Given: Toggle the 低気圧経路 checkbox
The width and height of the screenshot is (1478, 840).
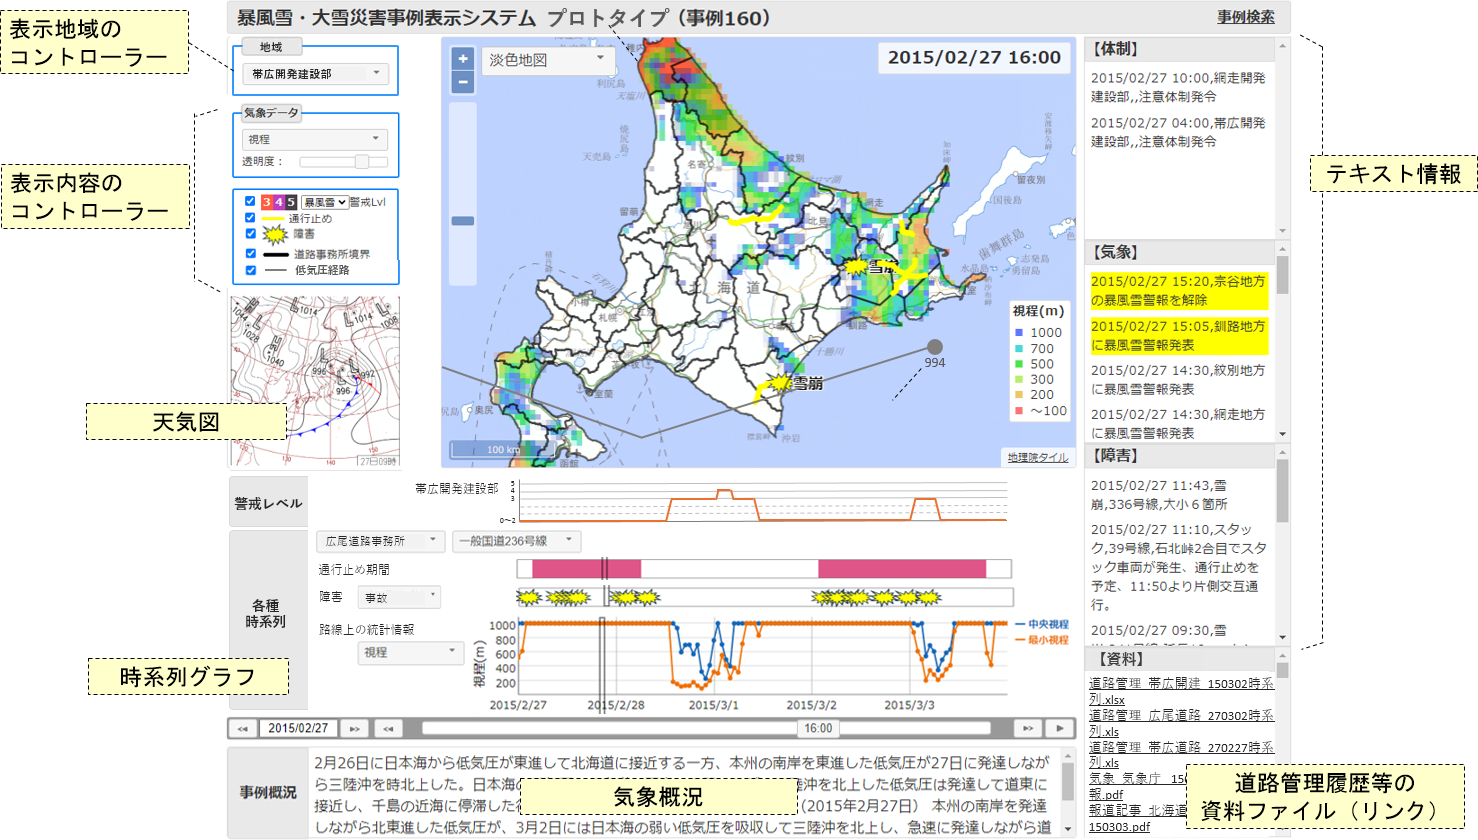Looking at the screenshot, I should [250, 269].
